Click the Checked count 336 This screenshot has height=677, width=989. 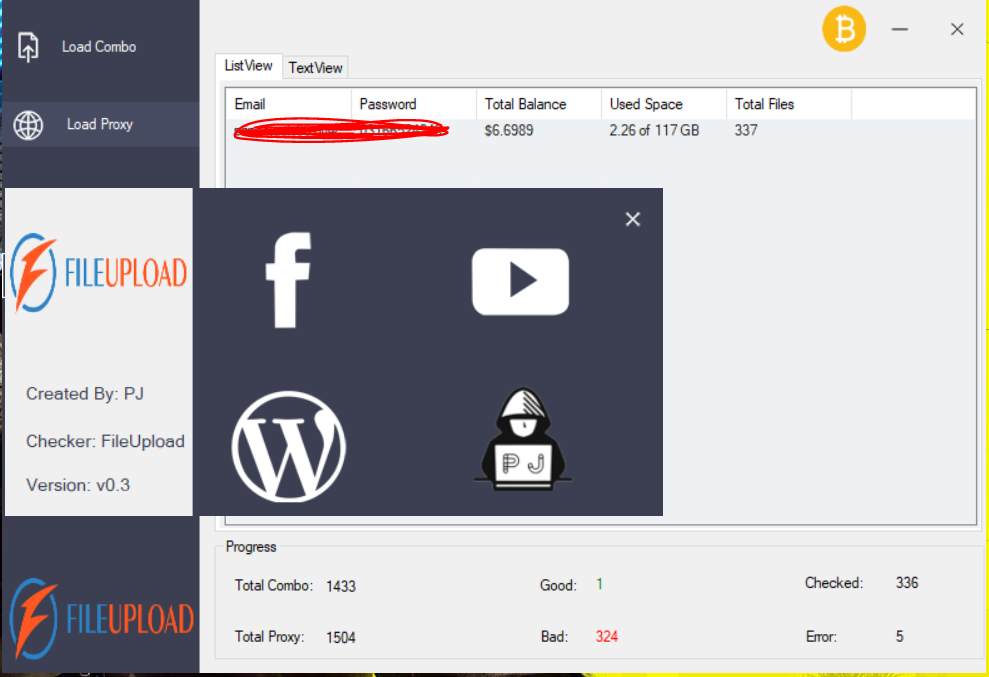(x=907, y=583)
